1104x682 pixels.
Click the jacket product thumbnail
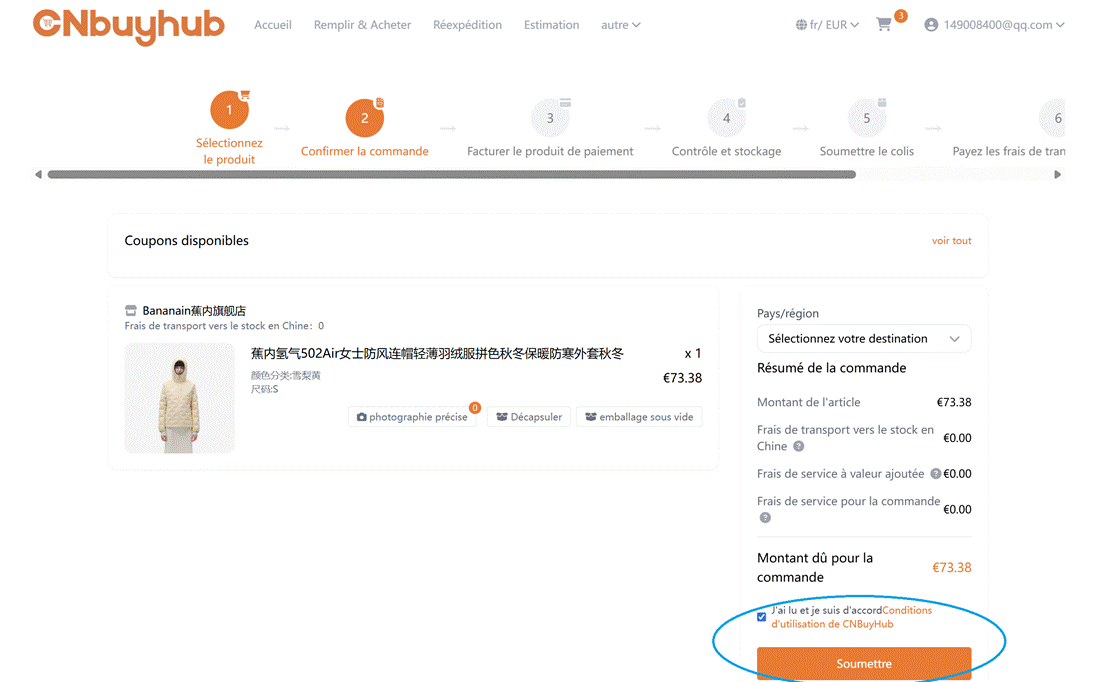pos(180,398)
